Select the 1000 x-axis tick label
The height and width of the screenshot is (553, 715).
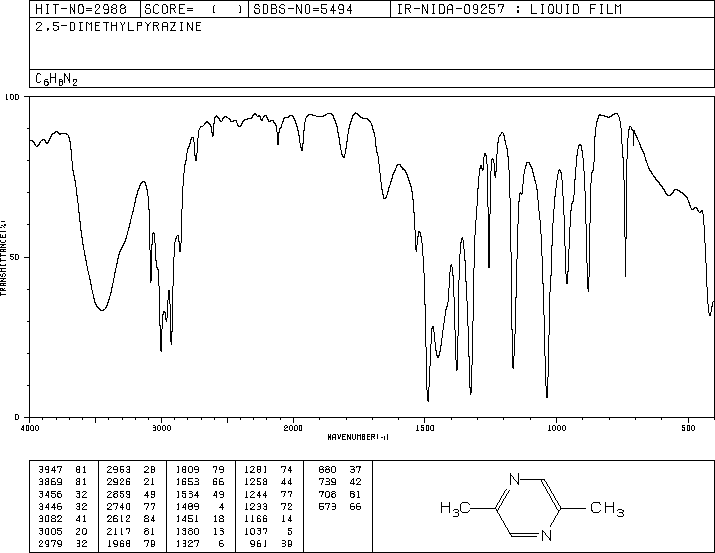tap(556, 428)
